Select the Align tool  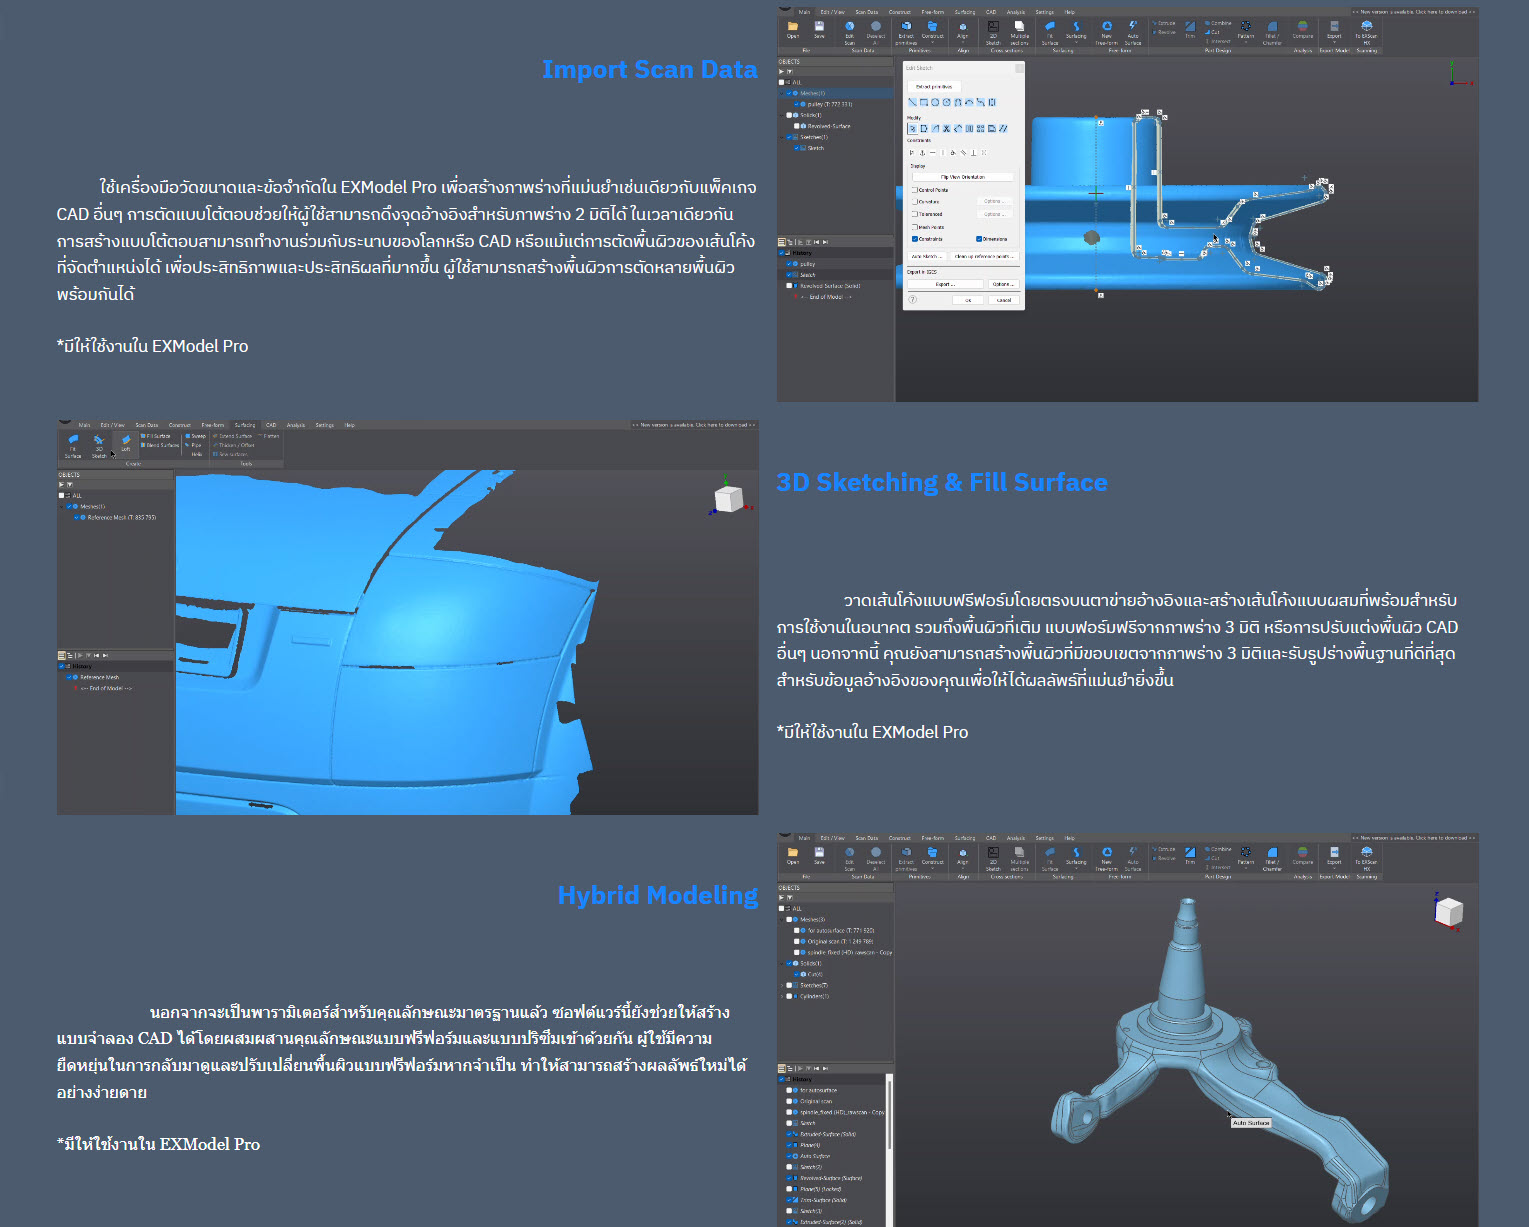[964, 29]
